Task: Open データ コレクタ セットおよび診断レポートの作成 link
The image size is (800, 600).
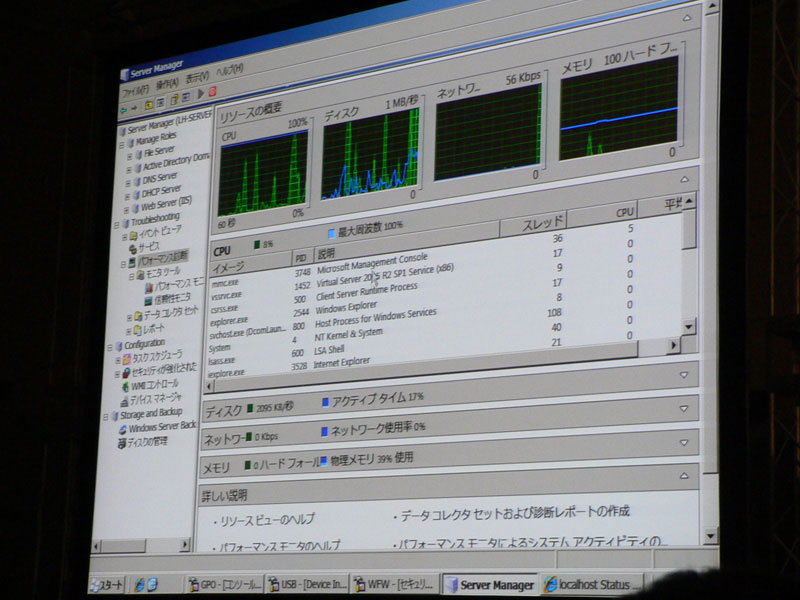Action: [x=515, y=514]
